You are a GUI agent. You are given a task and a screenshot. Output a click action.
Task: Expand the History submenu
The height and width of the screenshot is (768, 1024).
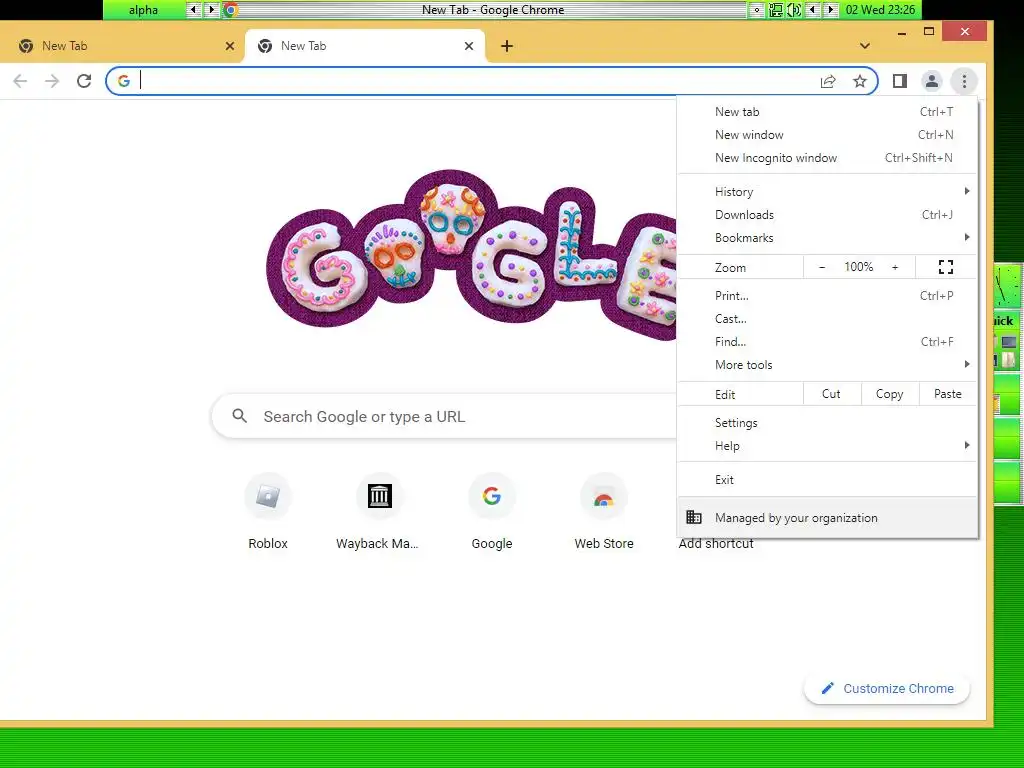[827, 191]
